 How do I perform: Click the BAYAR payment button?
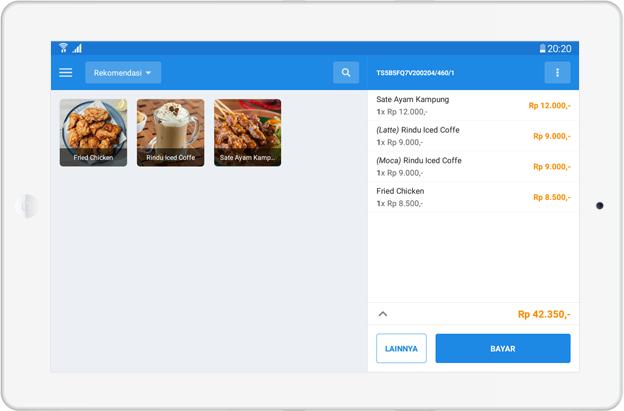503,349
